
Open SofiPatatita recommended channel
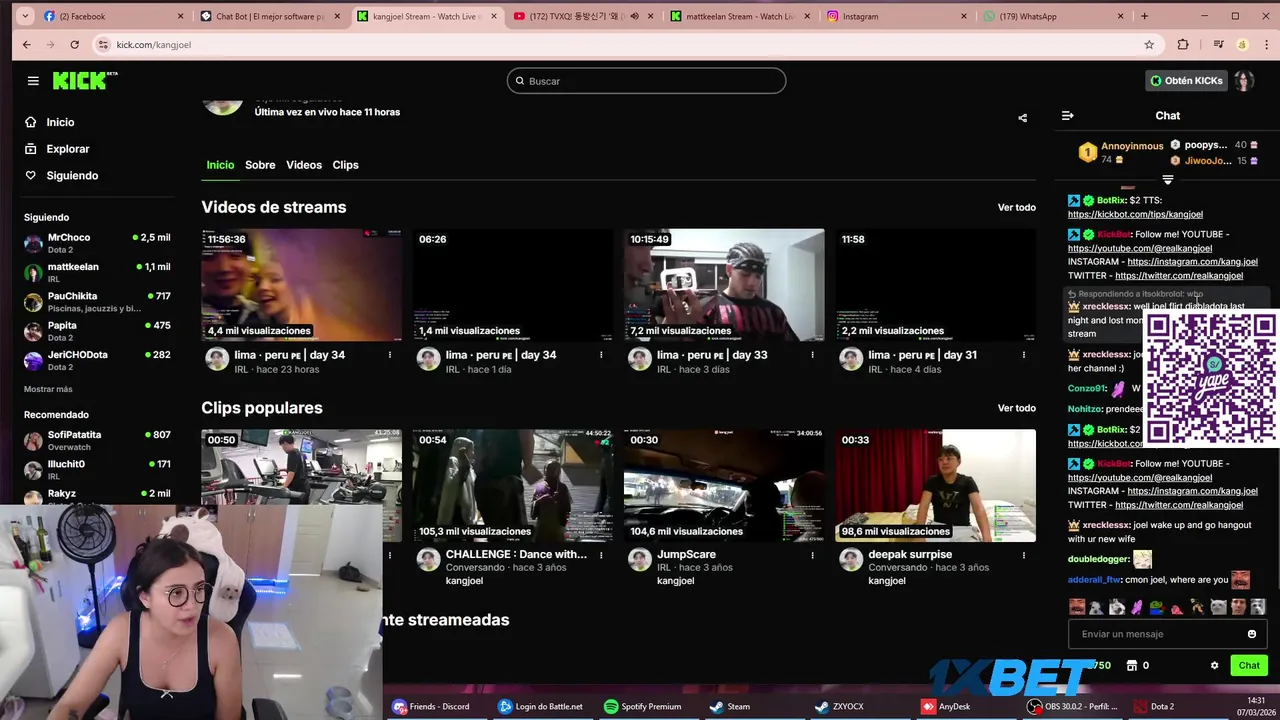[97, 440]
